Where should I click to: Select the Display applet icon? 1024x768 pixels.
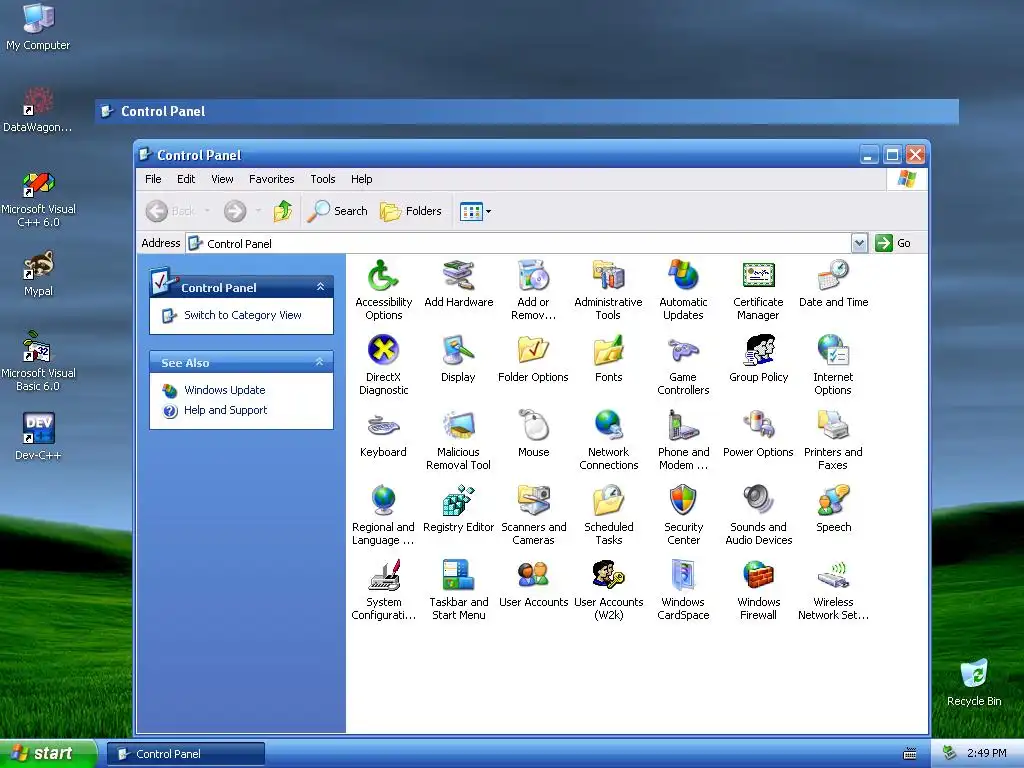458,351
